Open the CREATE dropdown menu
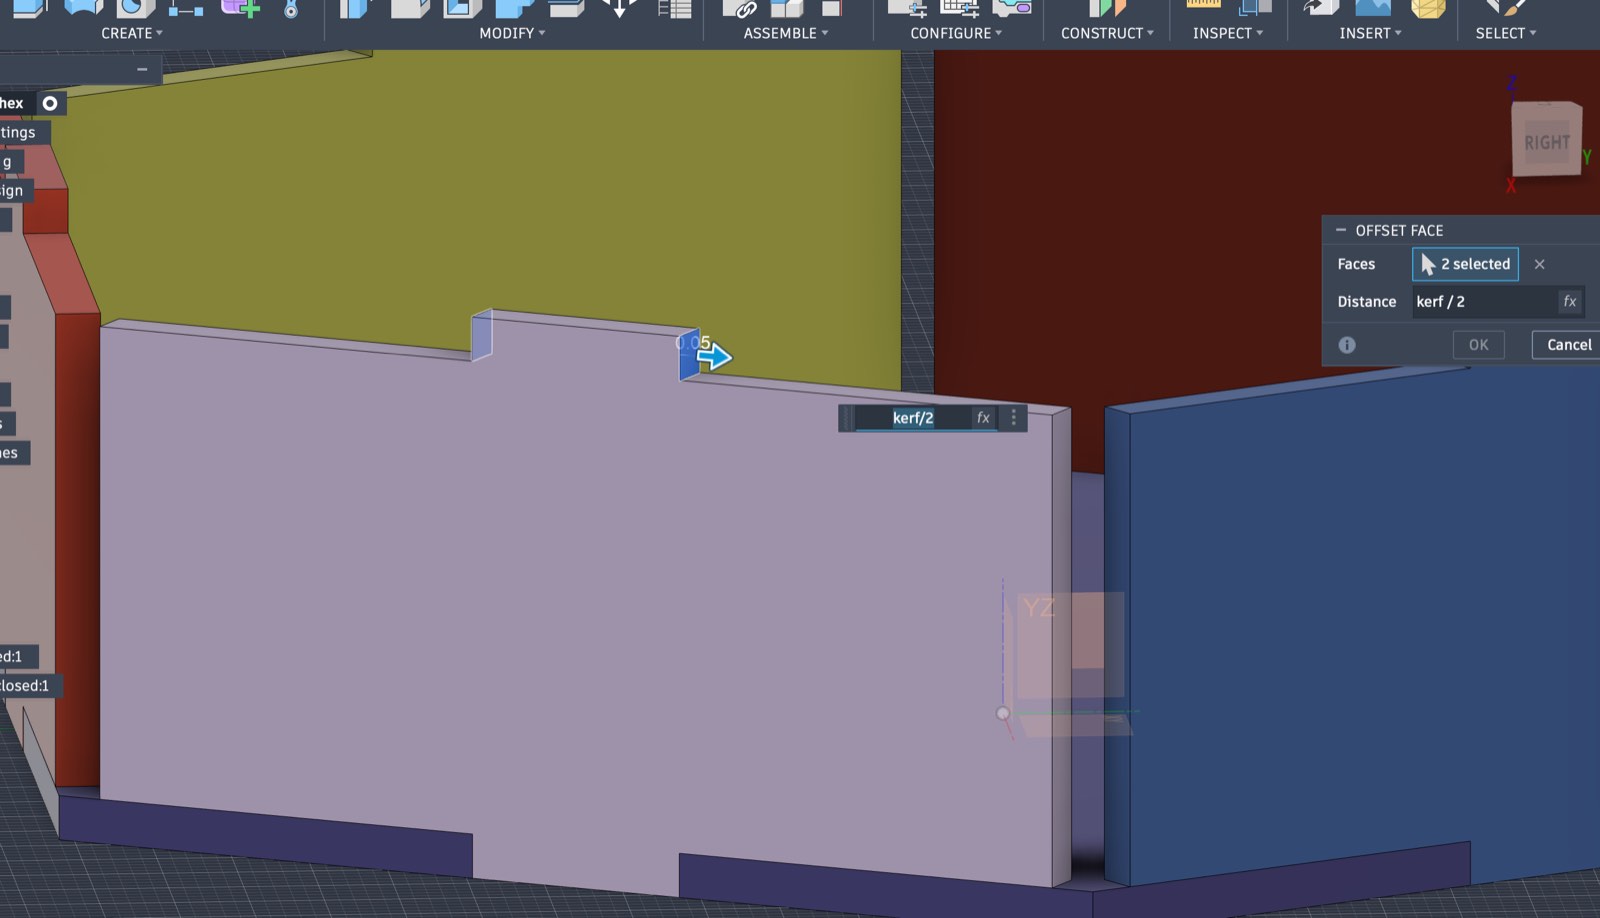1600x918 pixels. tap(131, 33)
